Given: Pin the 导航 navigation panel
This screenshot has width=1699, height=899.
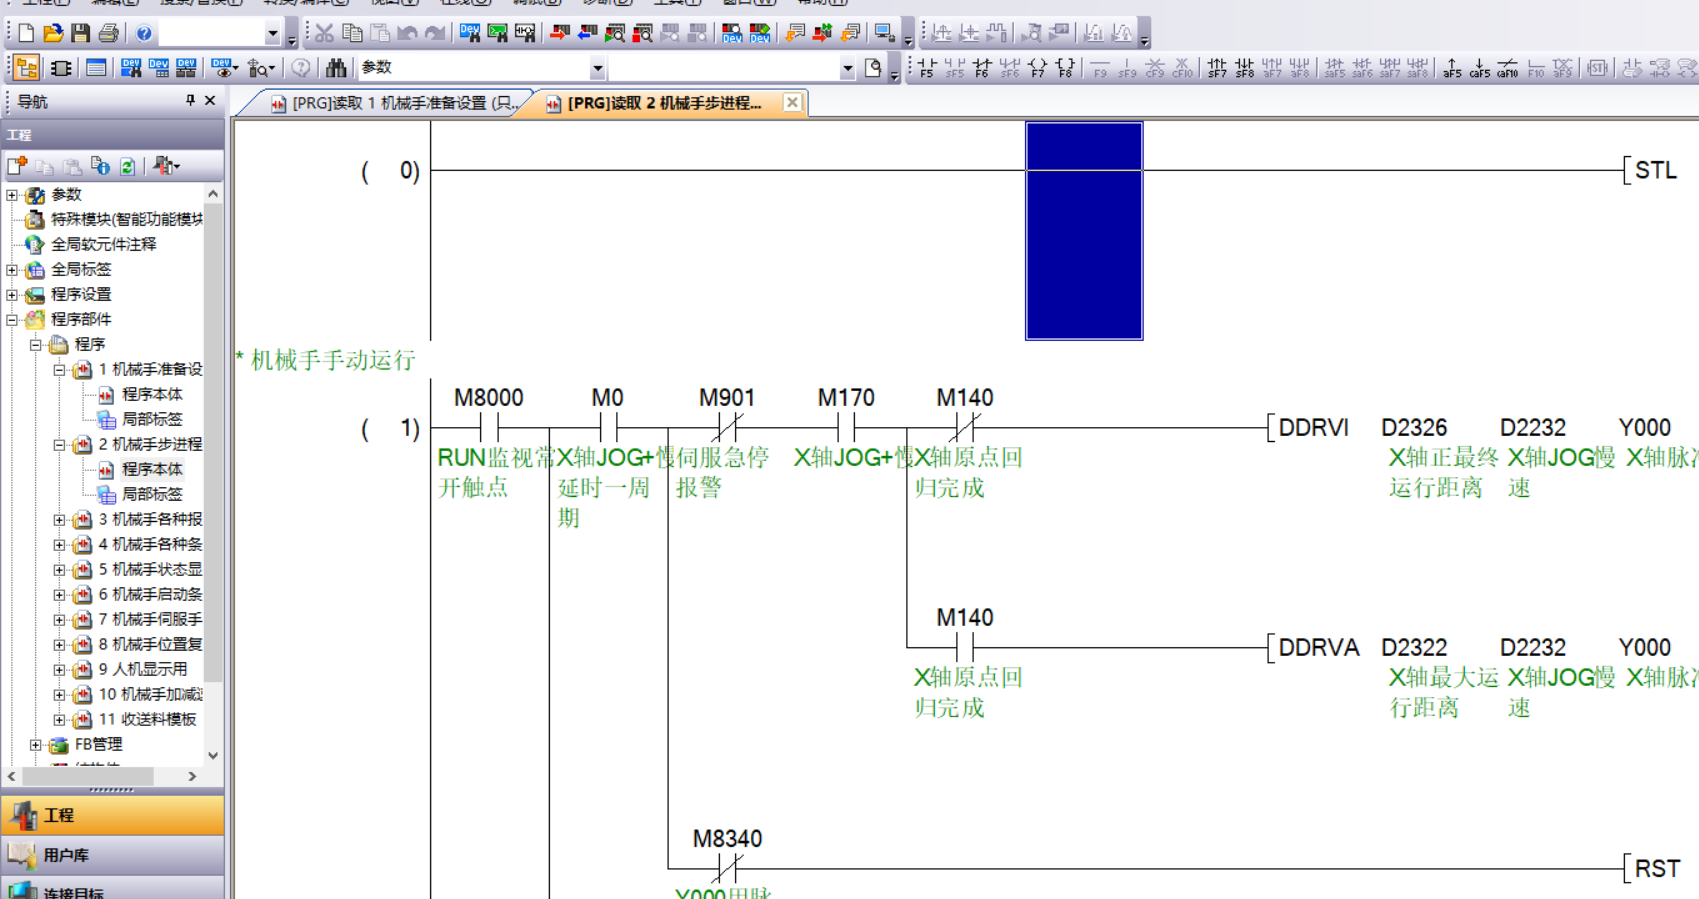Looking at the screenshot, I should (190, 101).
